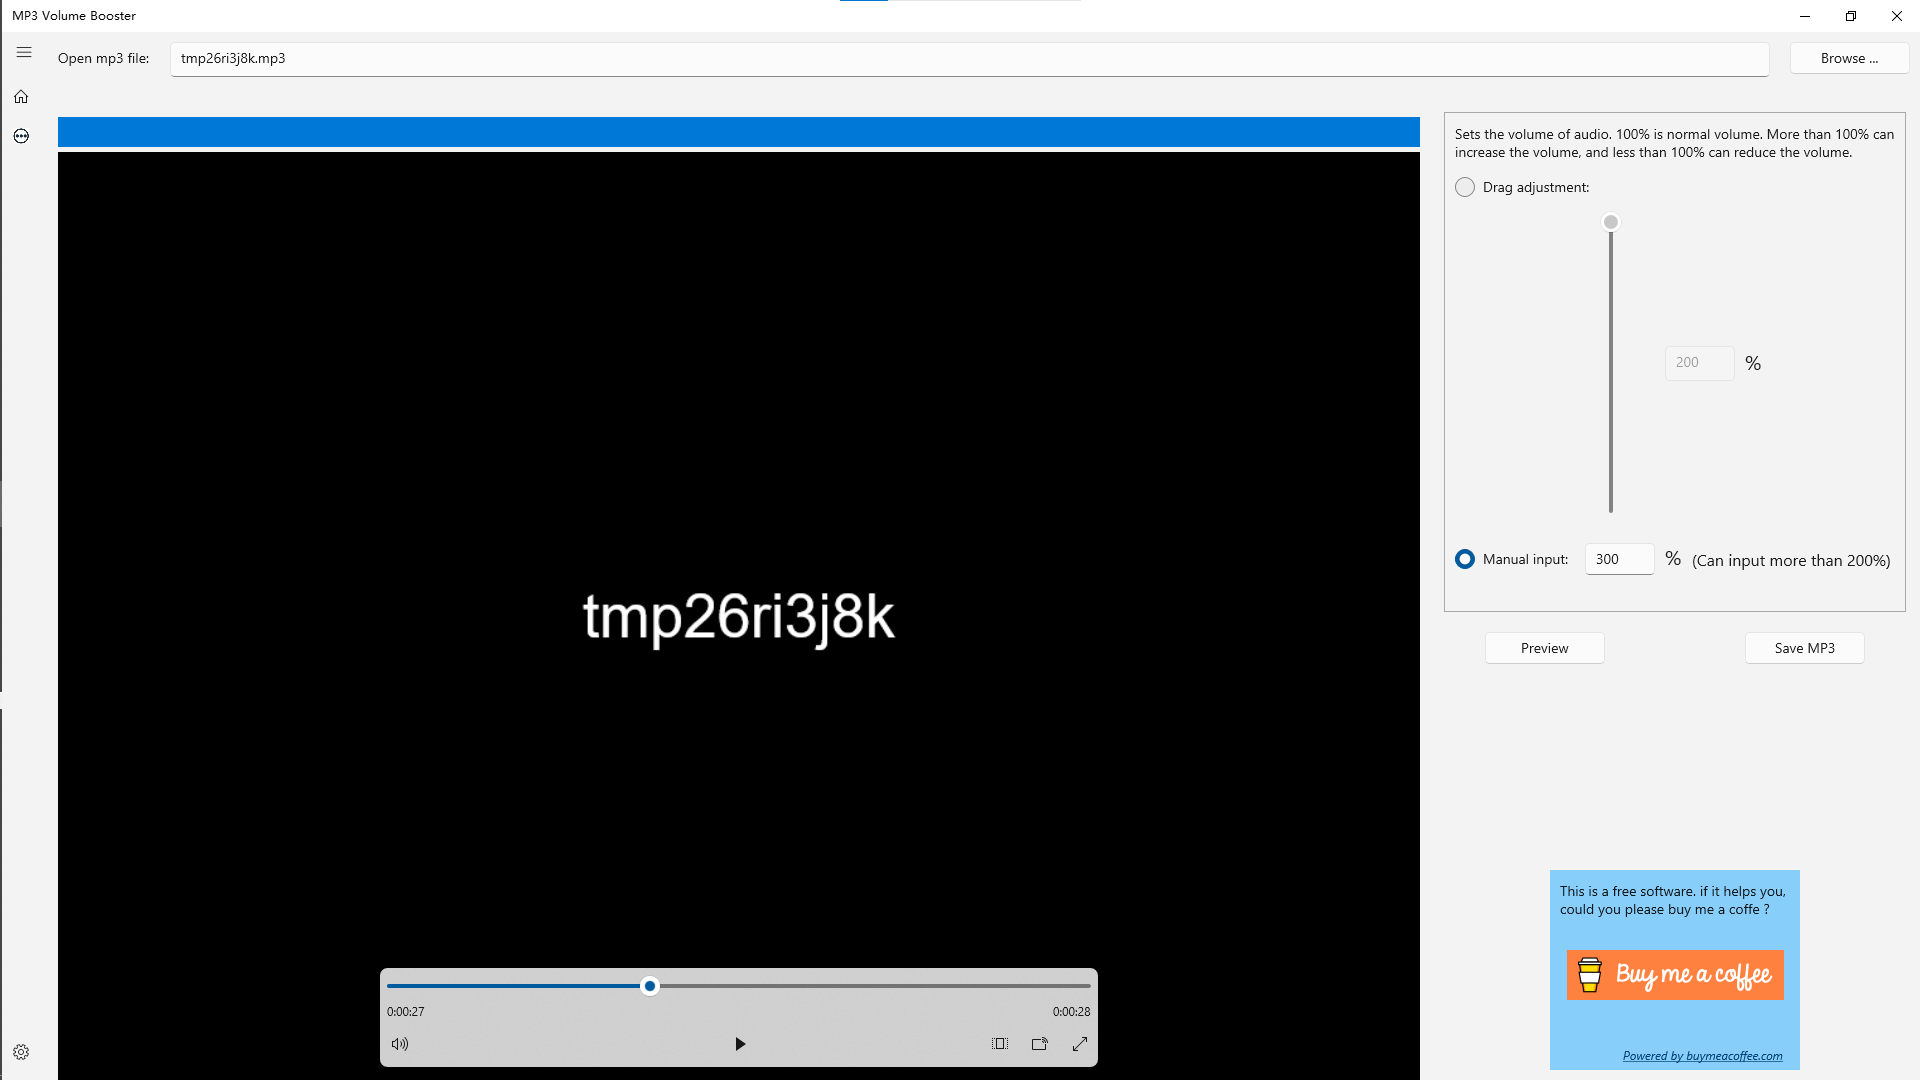Click the Open mp3 file path field

pyautogui.click(x=968, y=59)
